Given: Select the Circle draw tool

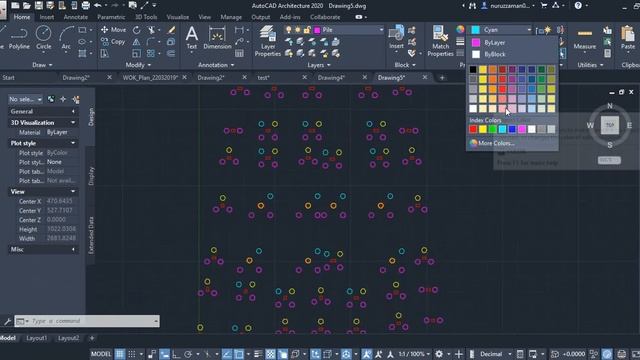Looking at the screenshot, I should [43, 38].
